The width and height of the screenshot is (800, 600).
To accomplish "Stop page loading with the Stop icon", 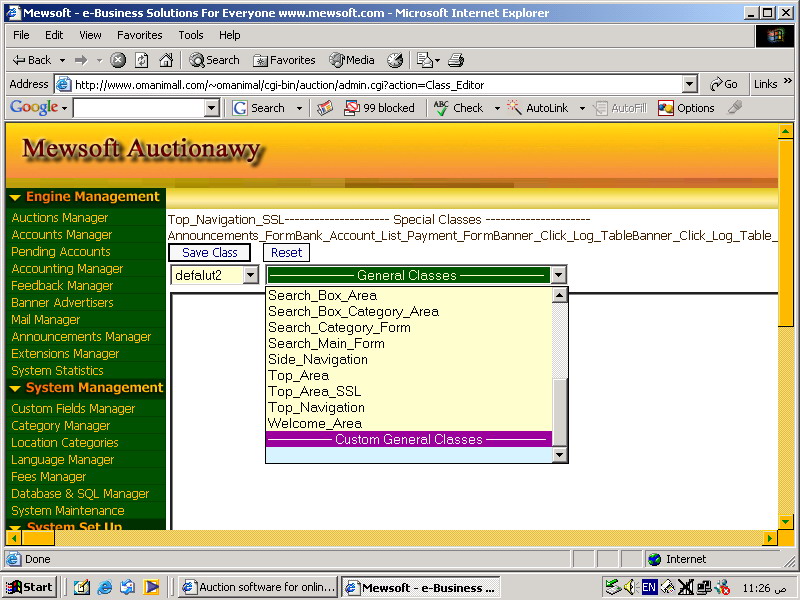I will click(x=118, y=60).
